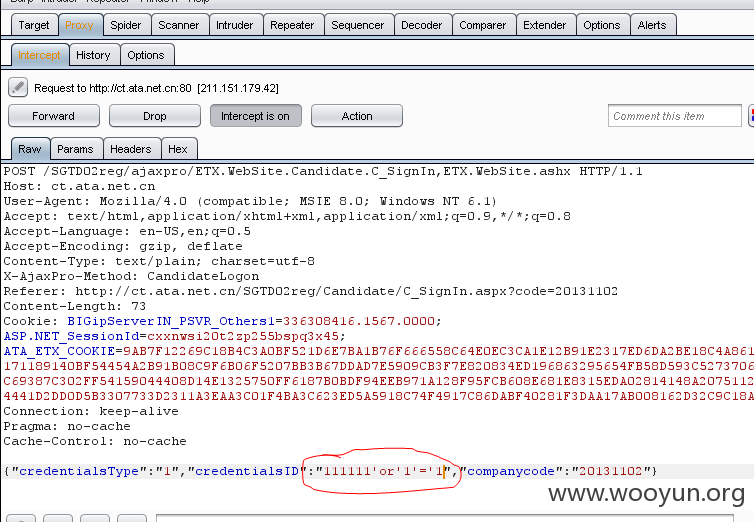Click the Host: ct.ata.net.cn header line
The image size is (754, 522).
79,186
